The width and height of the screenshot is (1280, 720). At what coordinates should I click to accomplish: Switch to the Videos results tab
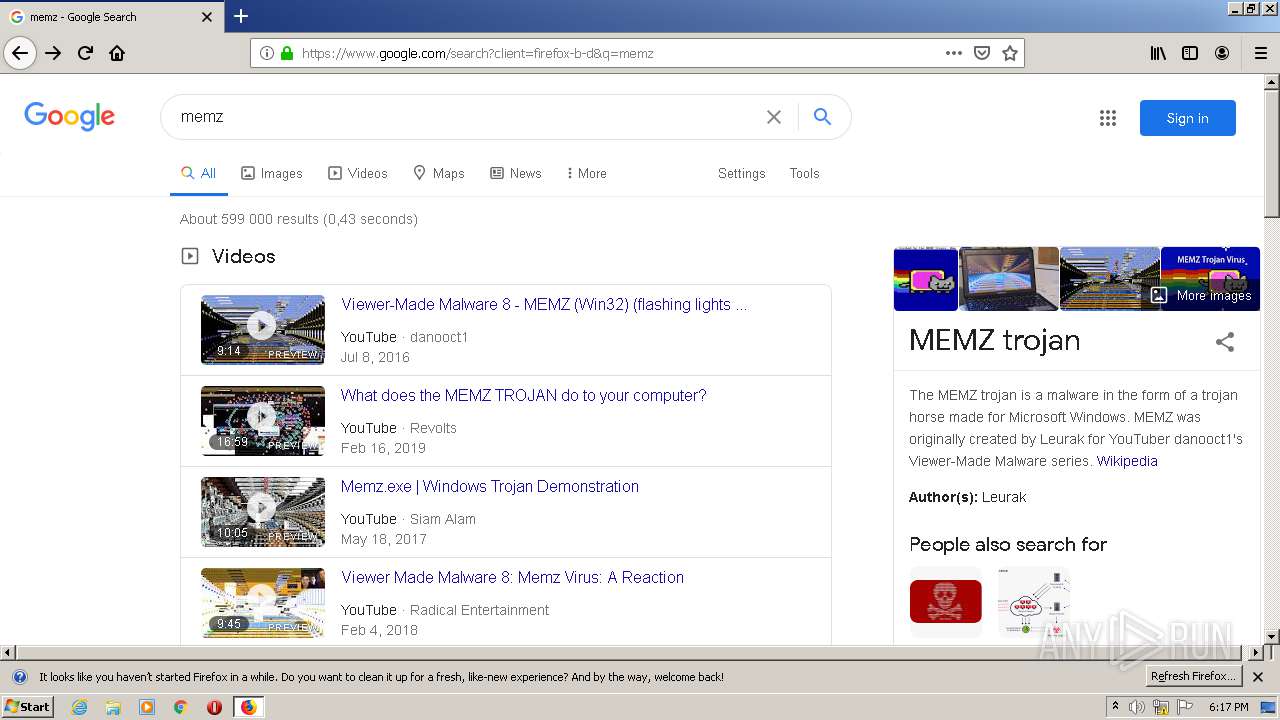coord(358,173)
